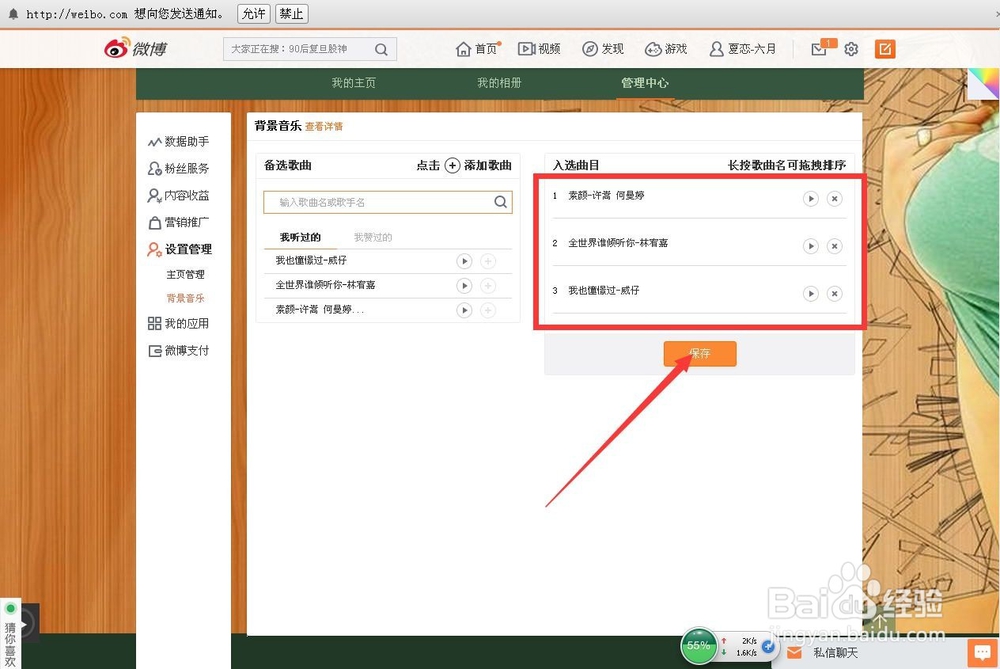
Task: Open the orange compose post icon
Action: click(x=884, y=48)
